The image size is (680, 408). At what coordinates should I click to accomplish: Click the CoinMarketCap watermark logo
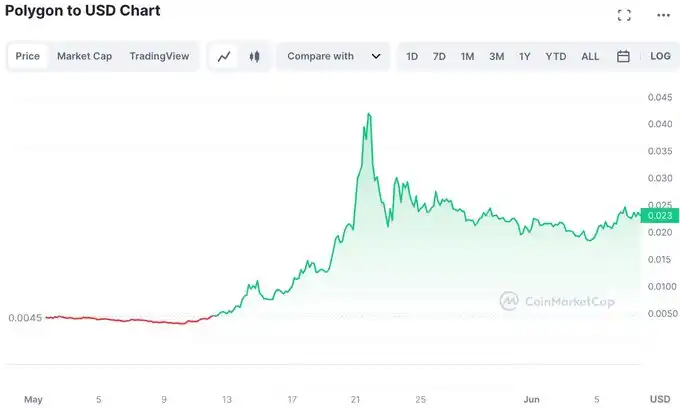coord(558,300)
